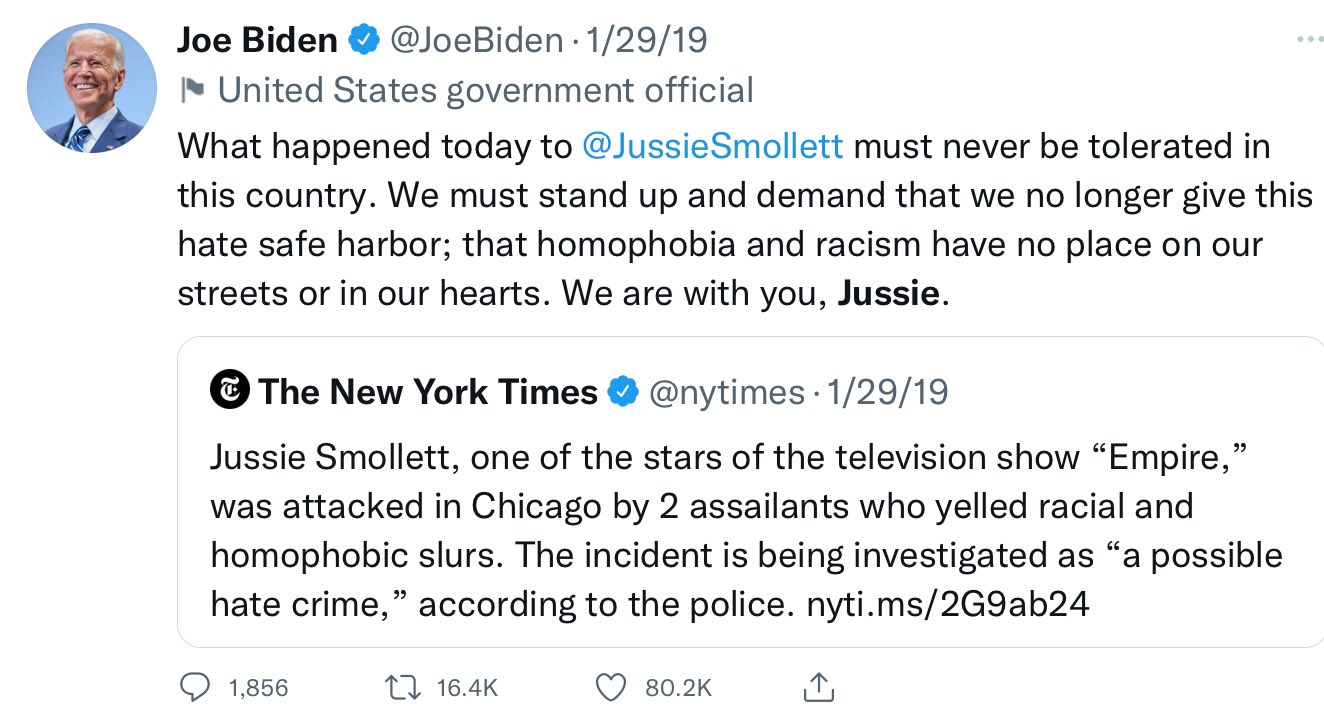This screenshot has width=1324, height=716.
Task: Click the @JoeBiden handle
Action: 475,40
